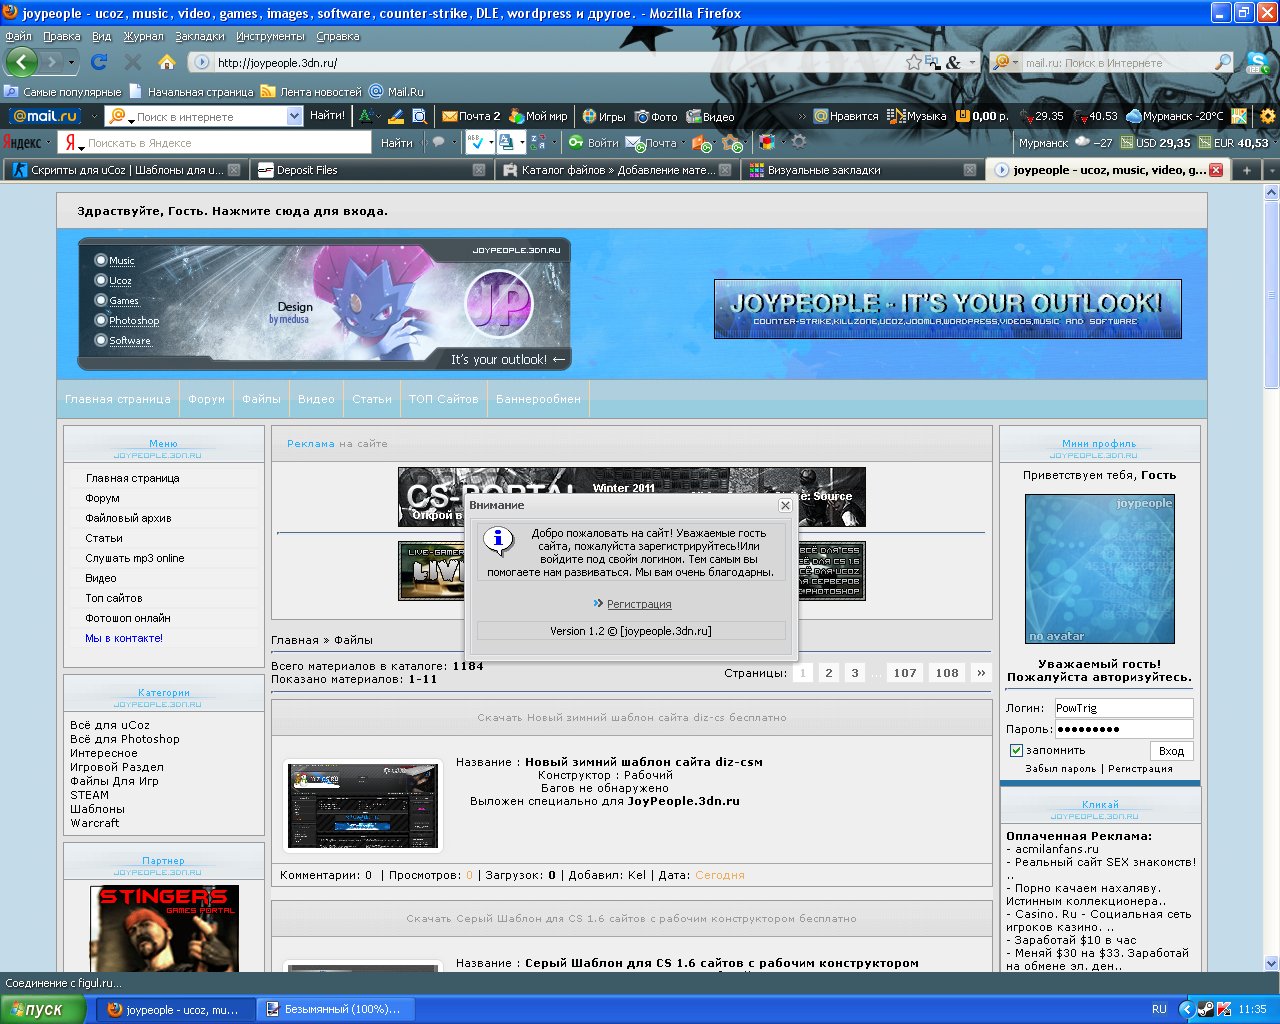Bookmark this page with the star icon

click(x=913, y=62)
